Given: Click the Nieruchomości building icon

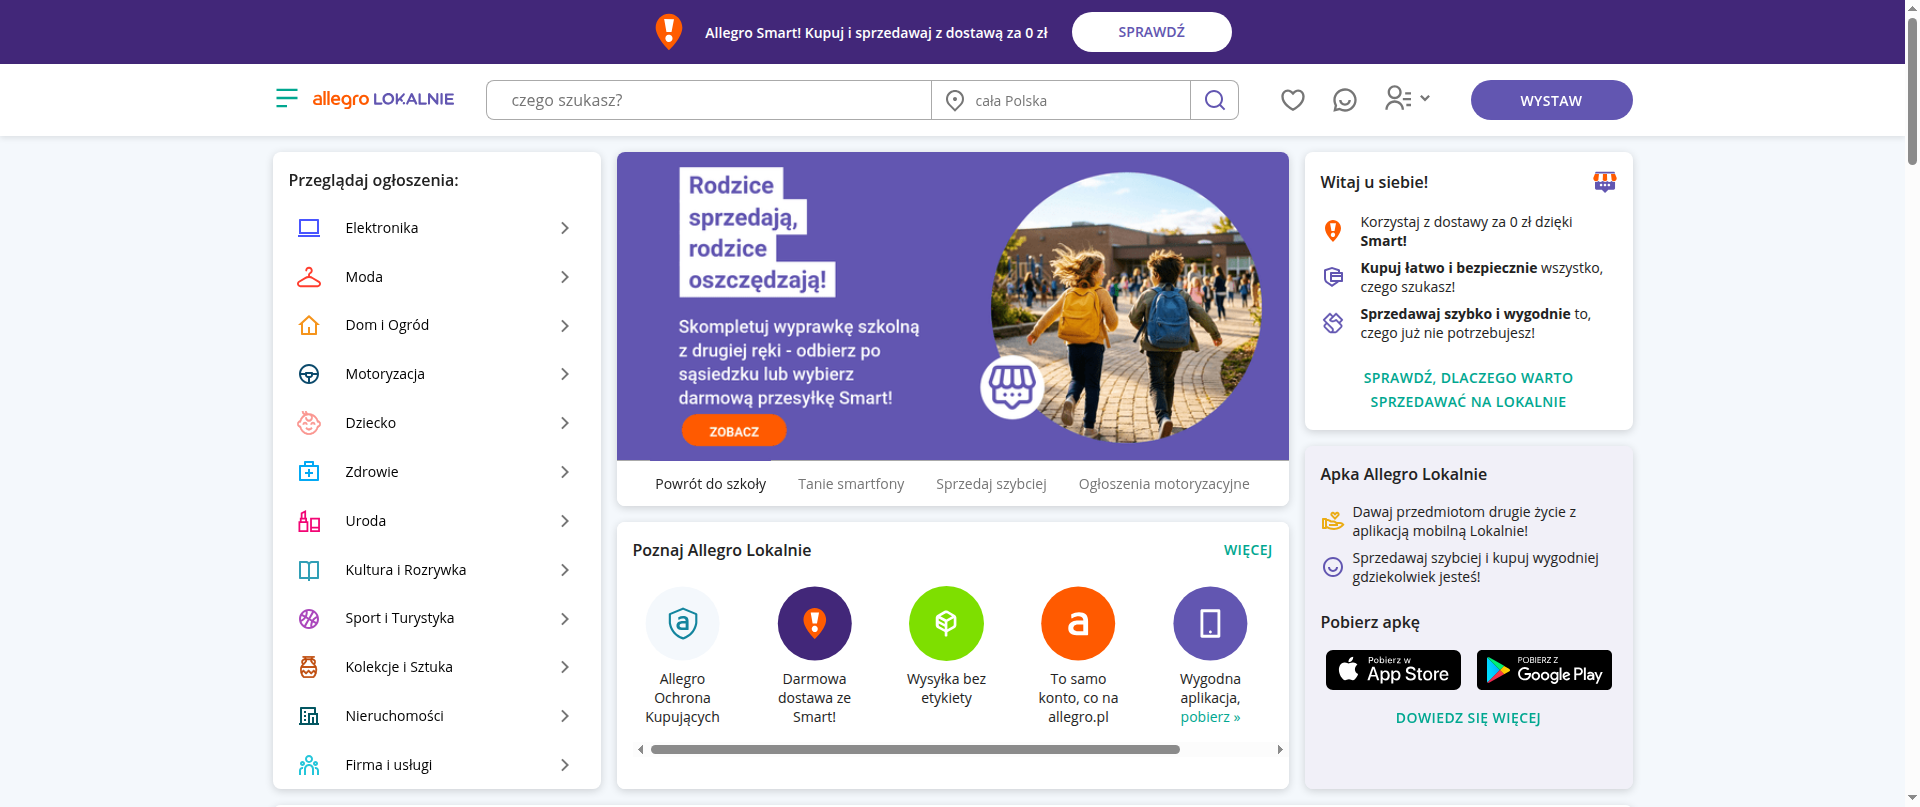Looking at the screenshot, I should tap(309, 716).
